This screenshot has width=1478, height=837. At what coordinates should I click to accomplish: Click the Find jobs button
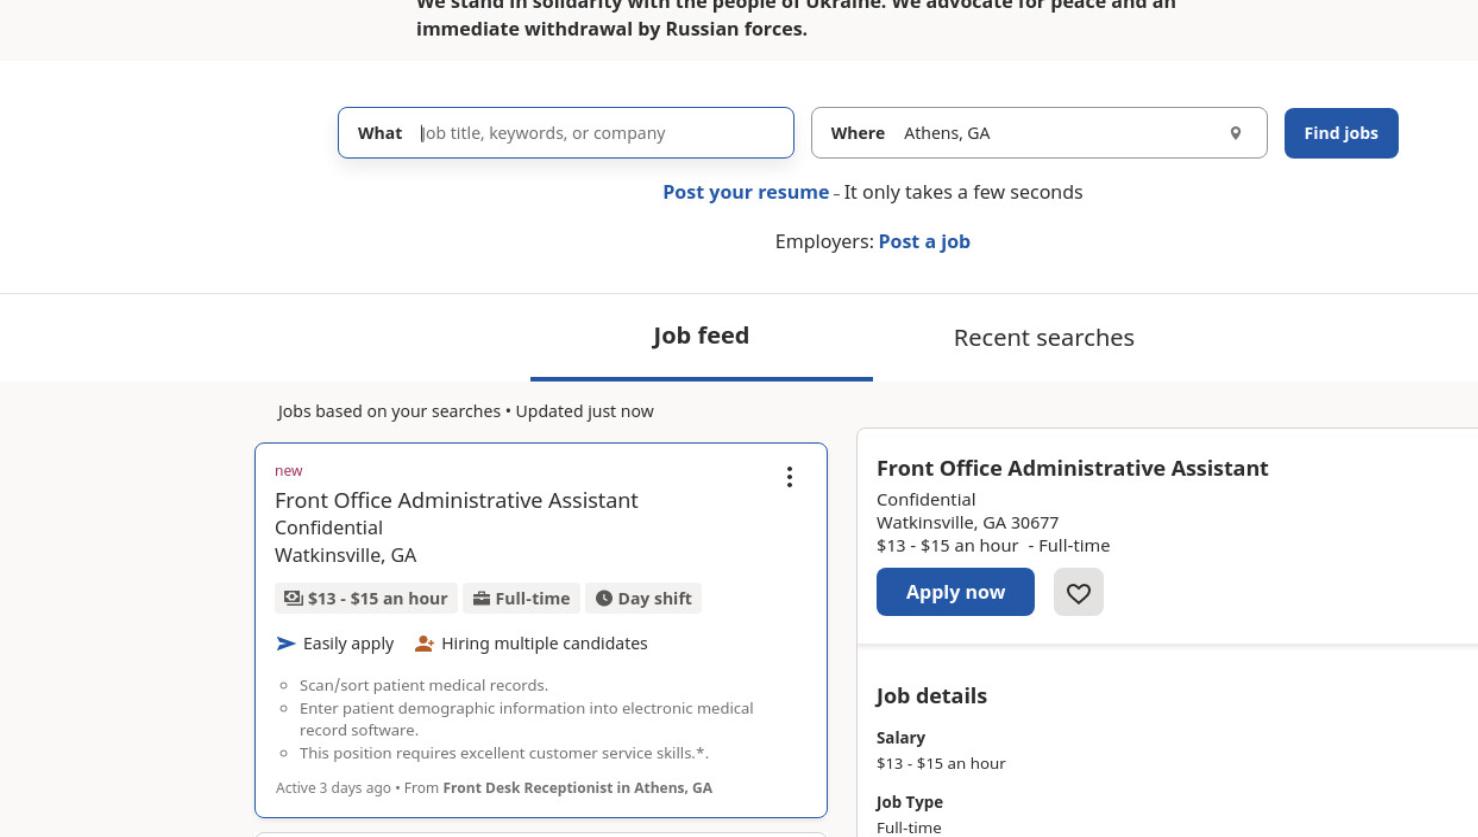[x=1341, y=133]
